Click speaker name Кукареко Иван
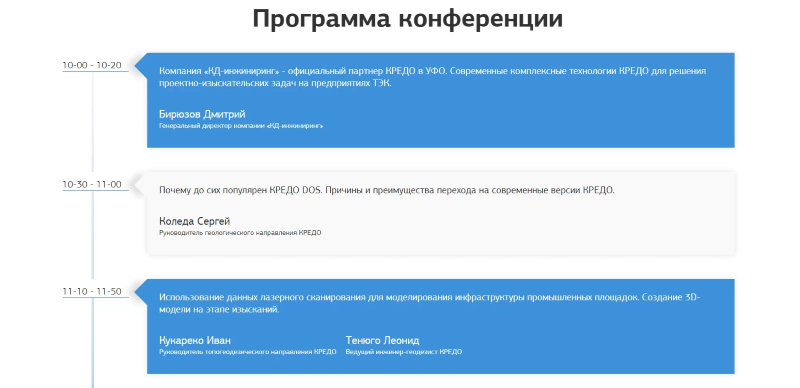The height and width of the screenshot is (388, 800). point(195,341)
